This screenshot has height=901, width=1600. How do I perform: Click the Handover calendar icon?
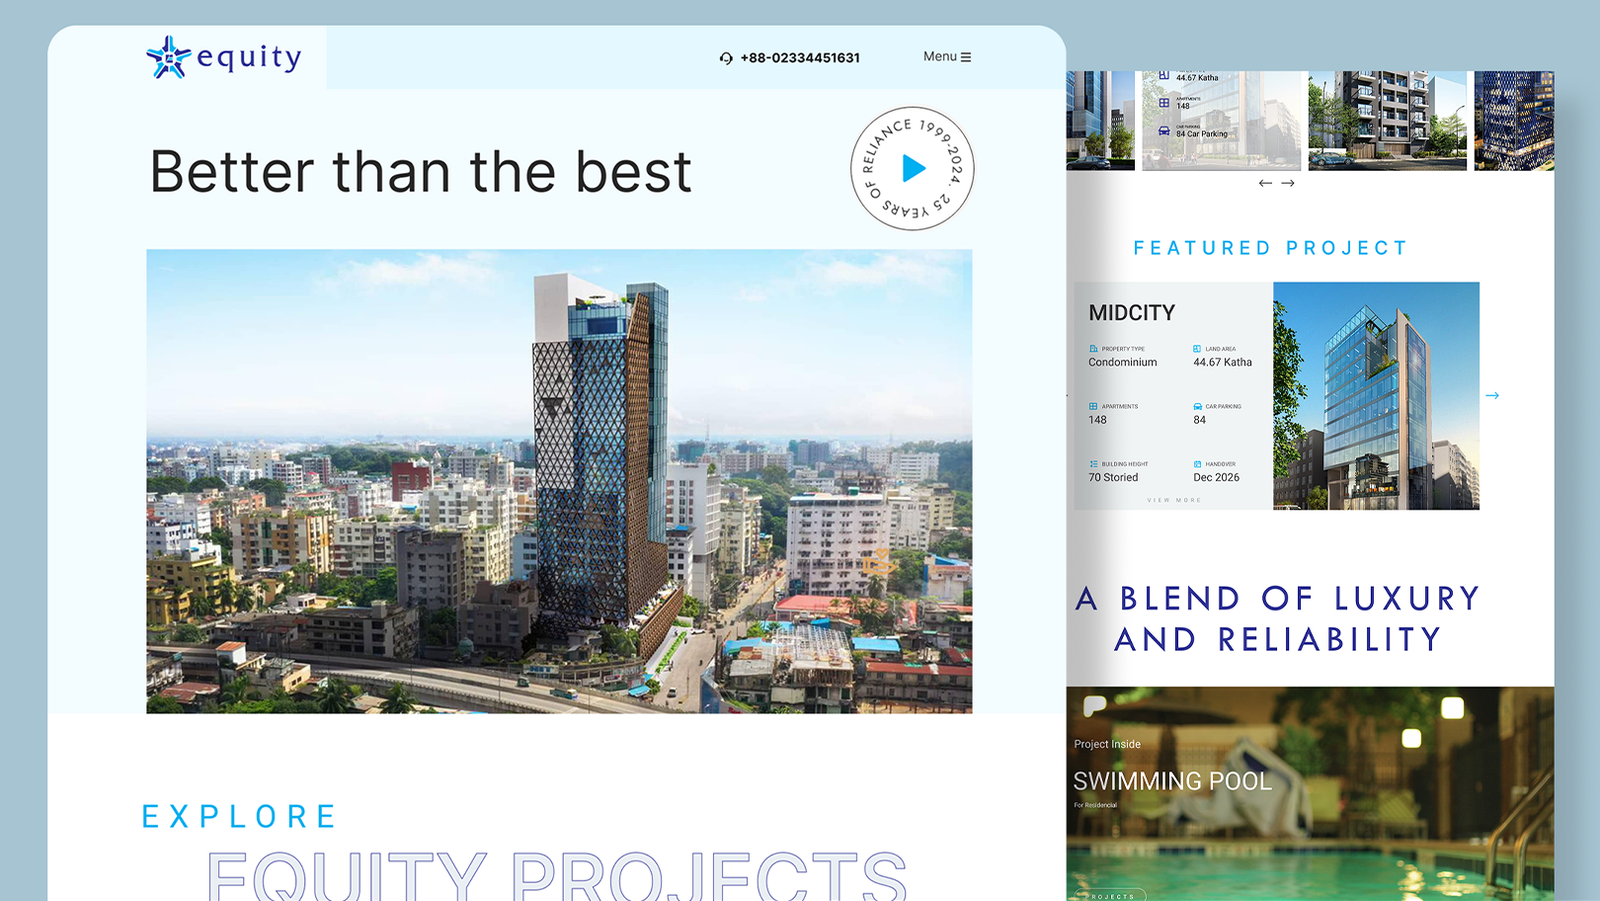1197,464
